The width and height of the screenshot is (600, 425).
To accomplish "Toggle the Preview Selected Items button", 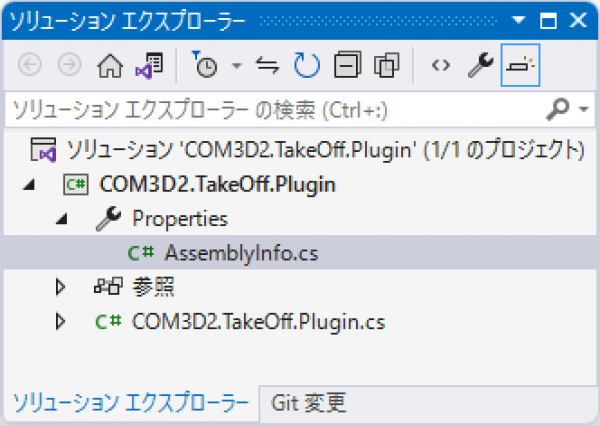I will 520,66.
